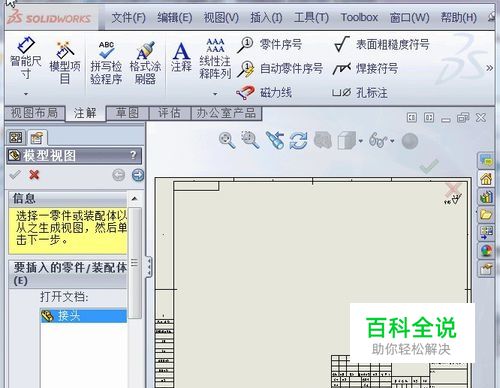The width and height of the screenshot is (500, 388).
Task: Open Design Library chart icon in task pane
Action: pyautogui.click(x=486, y=197)
